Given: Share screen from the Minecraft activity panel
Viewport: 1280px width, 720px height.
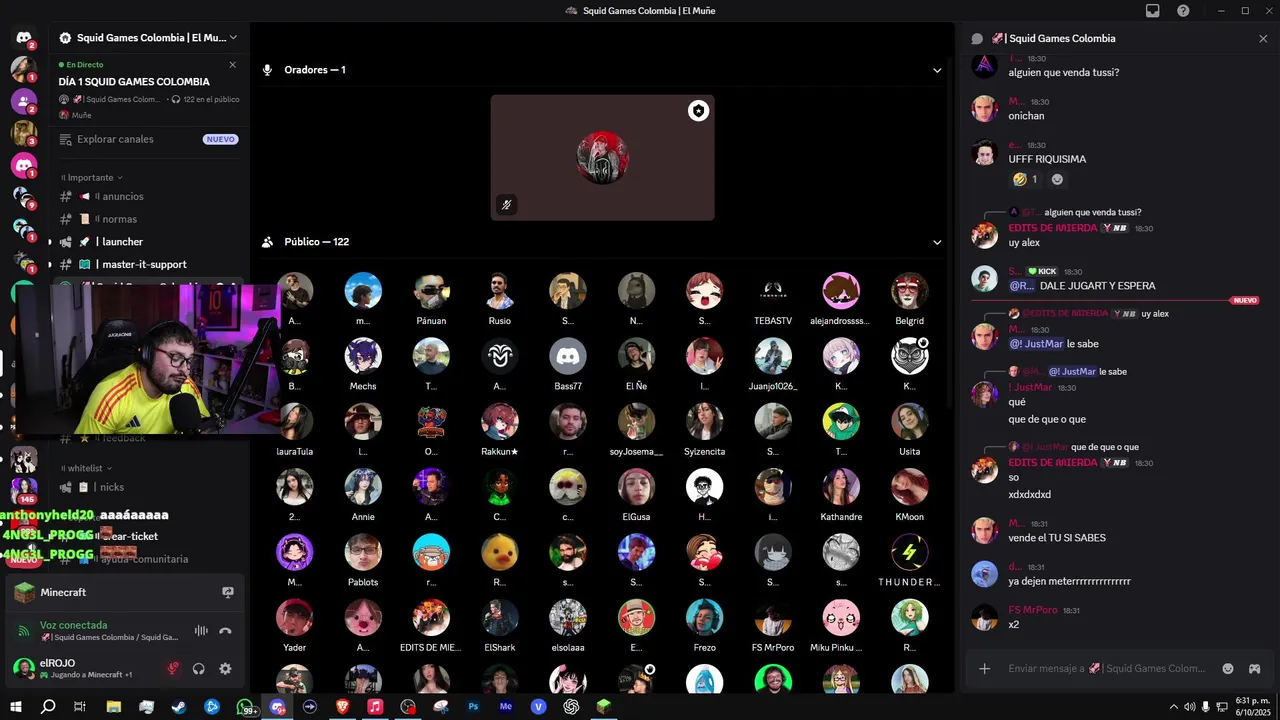Looking at the screenshot, I should 228,592.
